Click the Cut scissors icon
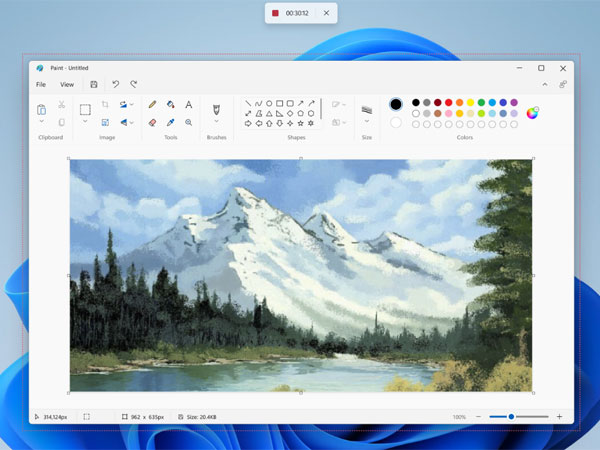Screen dimensions: 600x450 pos(62,104)
